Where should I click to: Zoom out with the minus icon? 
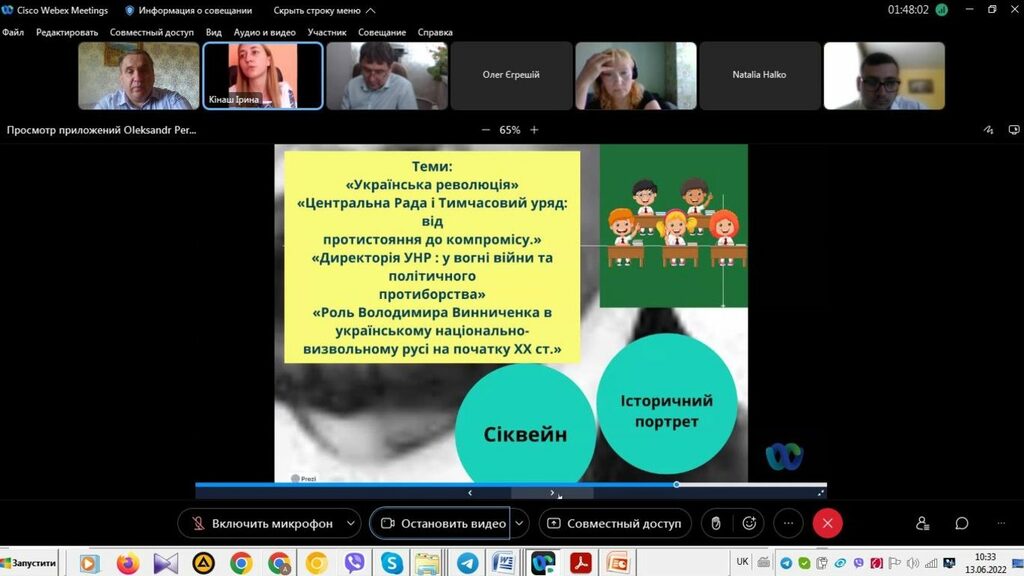coord(486,130)
